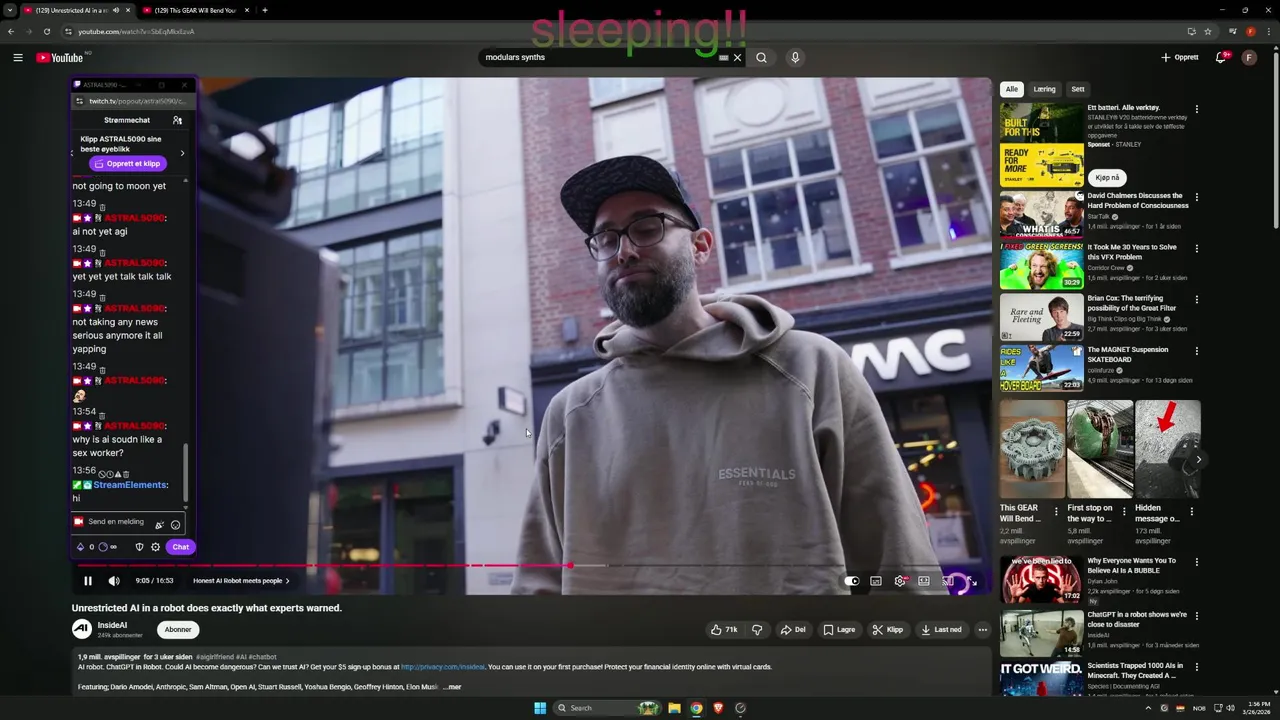Pause the video
Image resolution: width=1280 pixels, height=720 pixels.
pyautogui.click(x=88, y=581)
